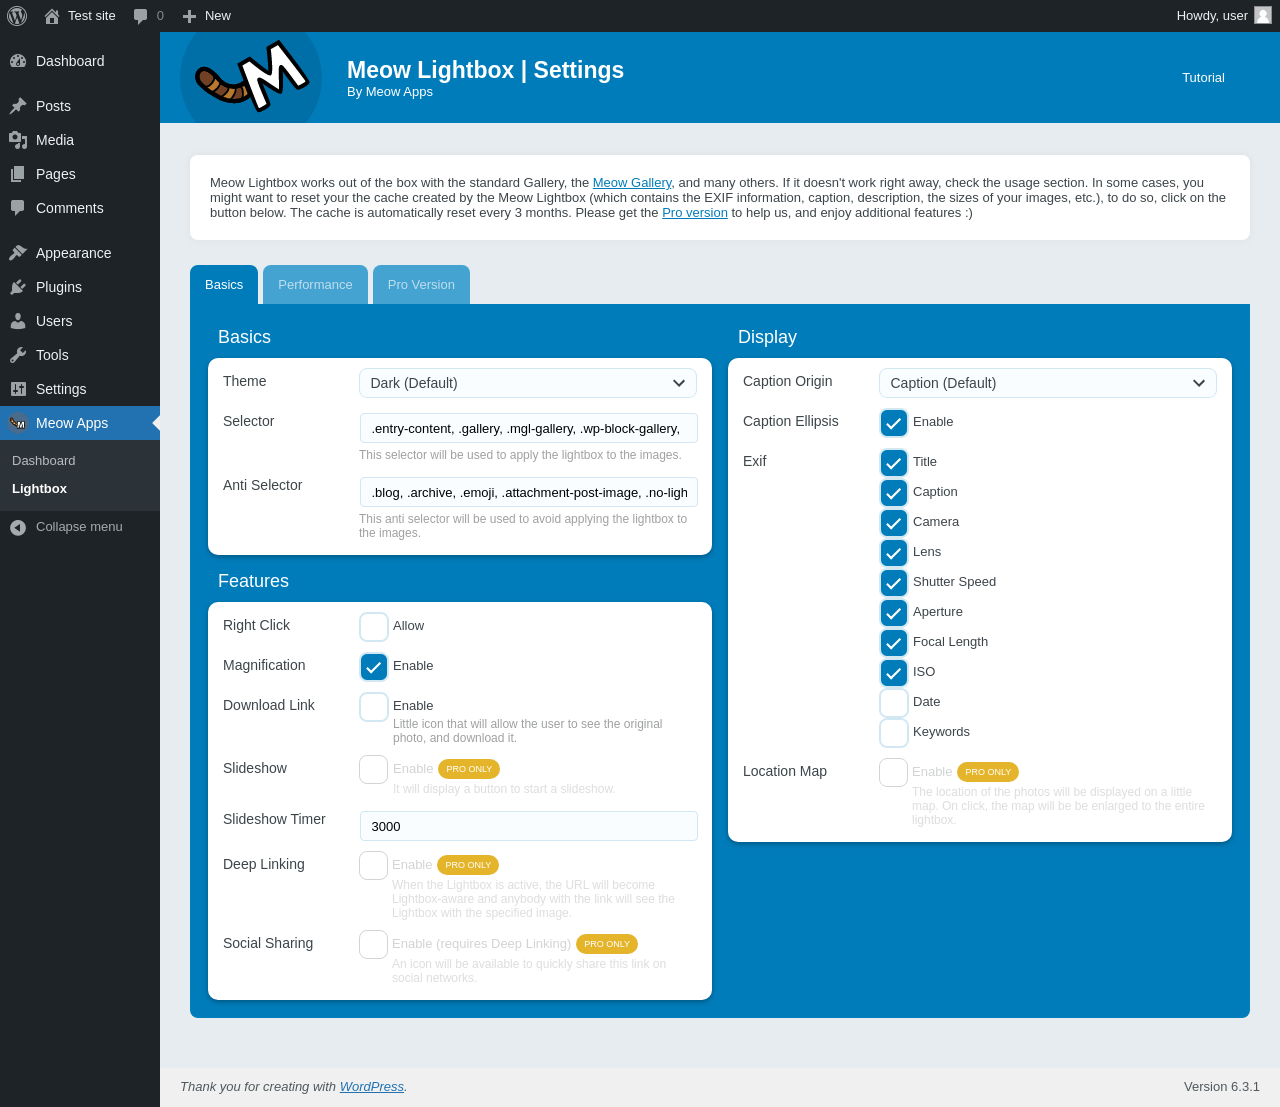Toggle the Caption Ellipsis checkbox
1280x1107 pixels.
click(894, 423)
